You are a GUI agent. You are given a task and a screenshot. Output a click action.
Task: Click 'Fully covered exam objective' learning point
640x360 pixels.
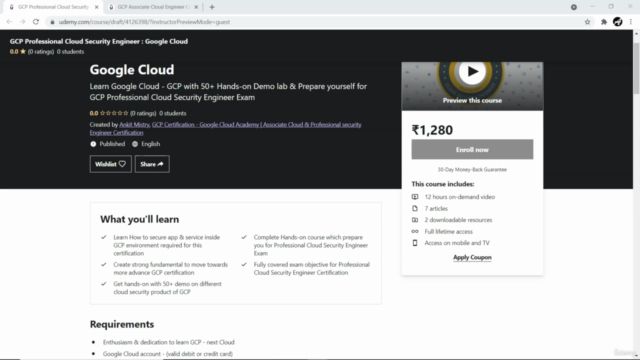311,269
